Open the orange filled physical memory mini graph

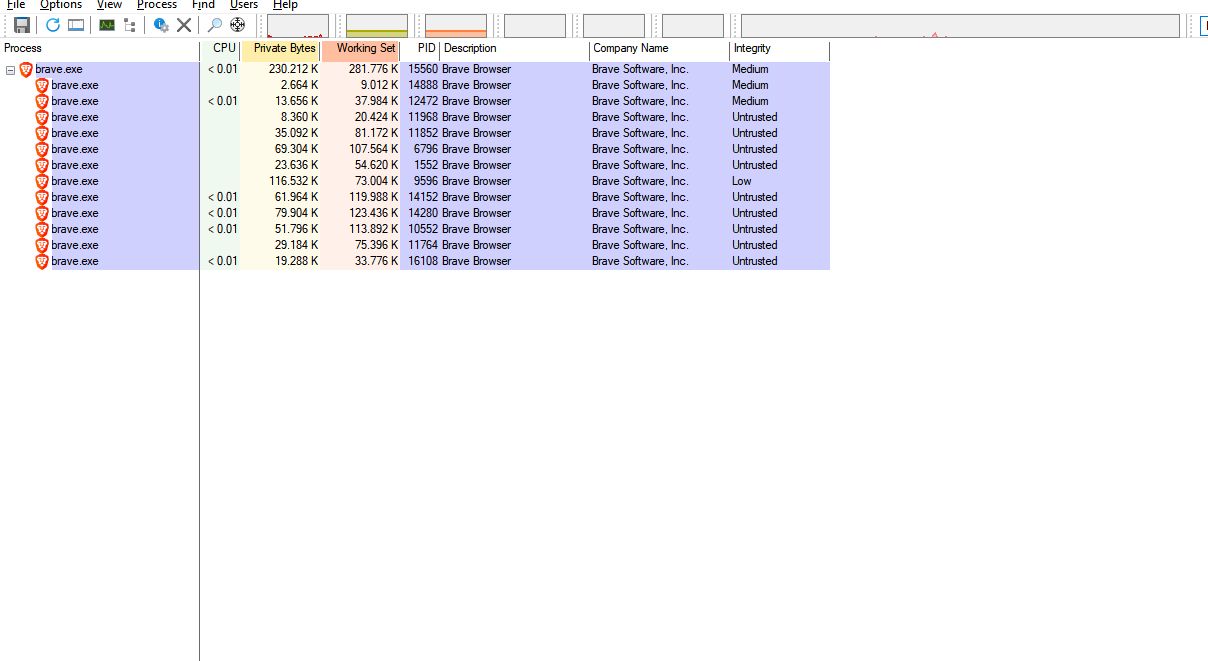pos(456,26)
